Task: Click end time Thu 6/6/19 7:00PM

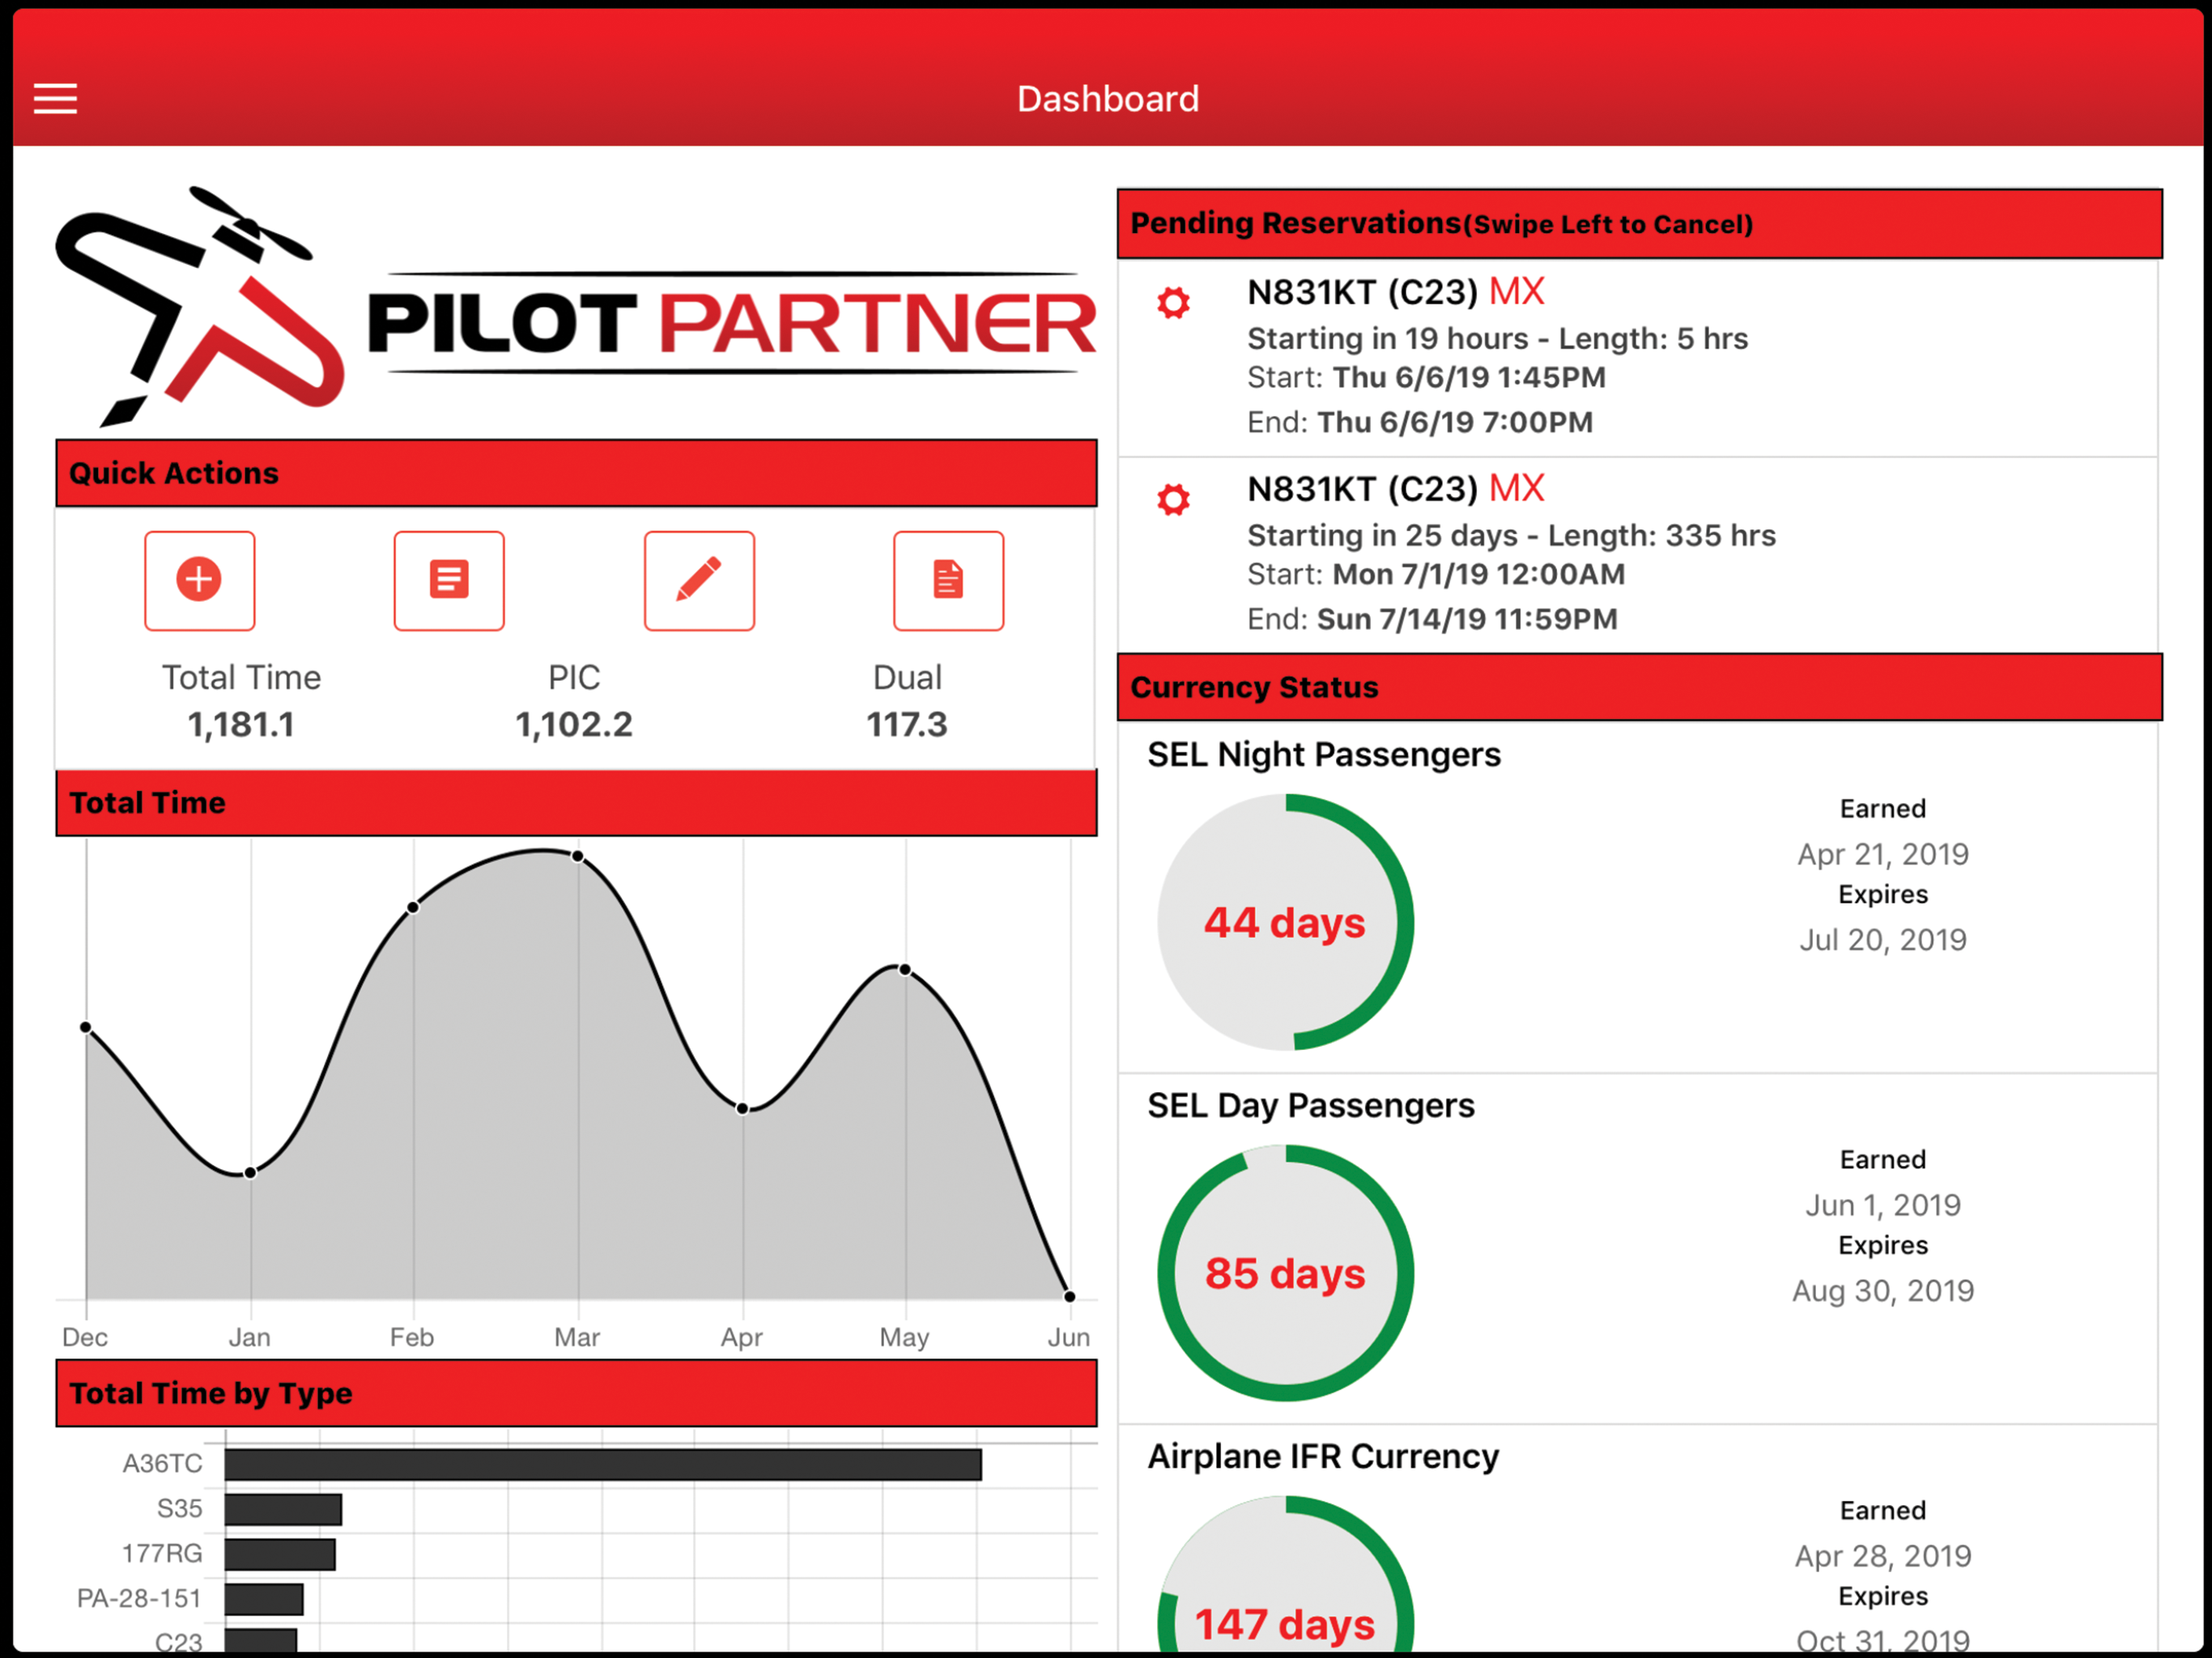Action: [x=1455, y=422]
